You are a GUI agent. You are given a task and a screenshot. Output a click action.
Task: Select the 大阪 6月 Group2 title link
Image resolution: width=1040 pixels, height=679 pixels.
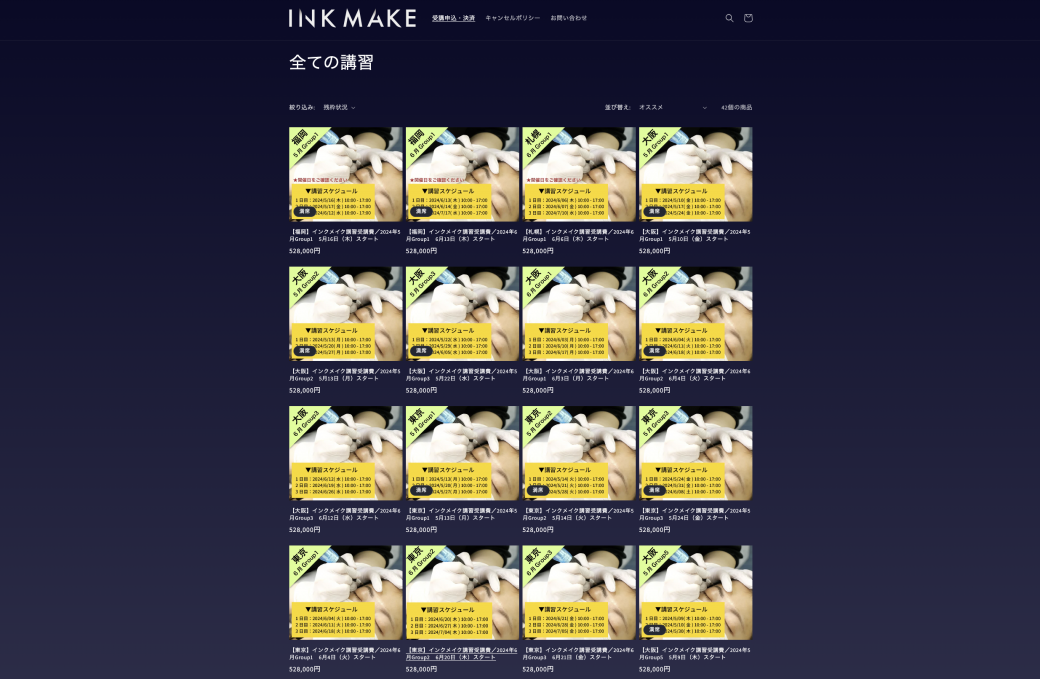click(695, 375)
